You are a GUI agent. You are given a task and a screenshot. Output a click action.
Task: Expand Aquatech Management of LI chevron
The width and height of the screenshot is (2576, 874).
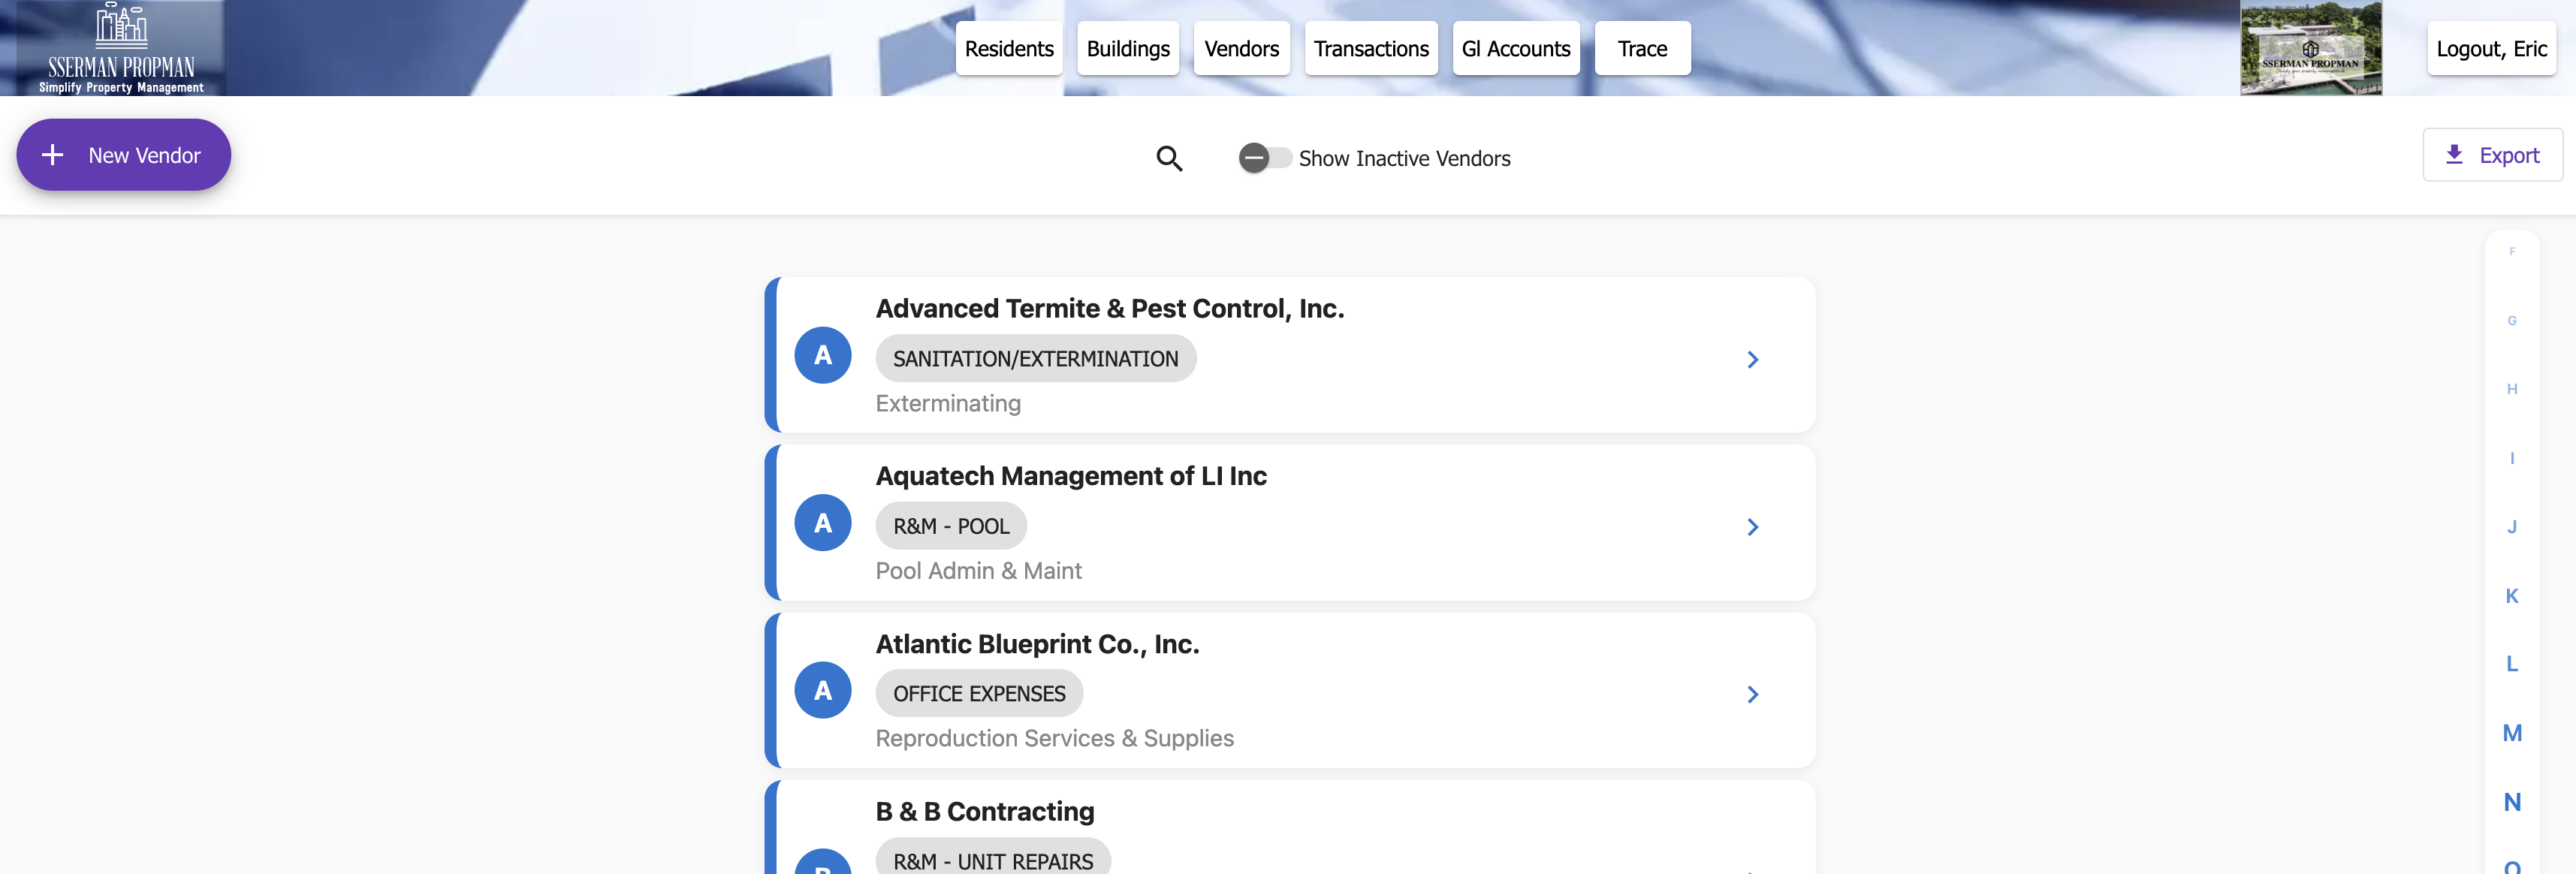coord(1752,527)
